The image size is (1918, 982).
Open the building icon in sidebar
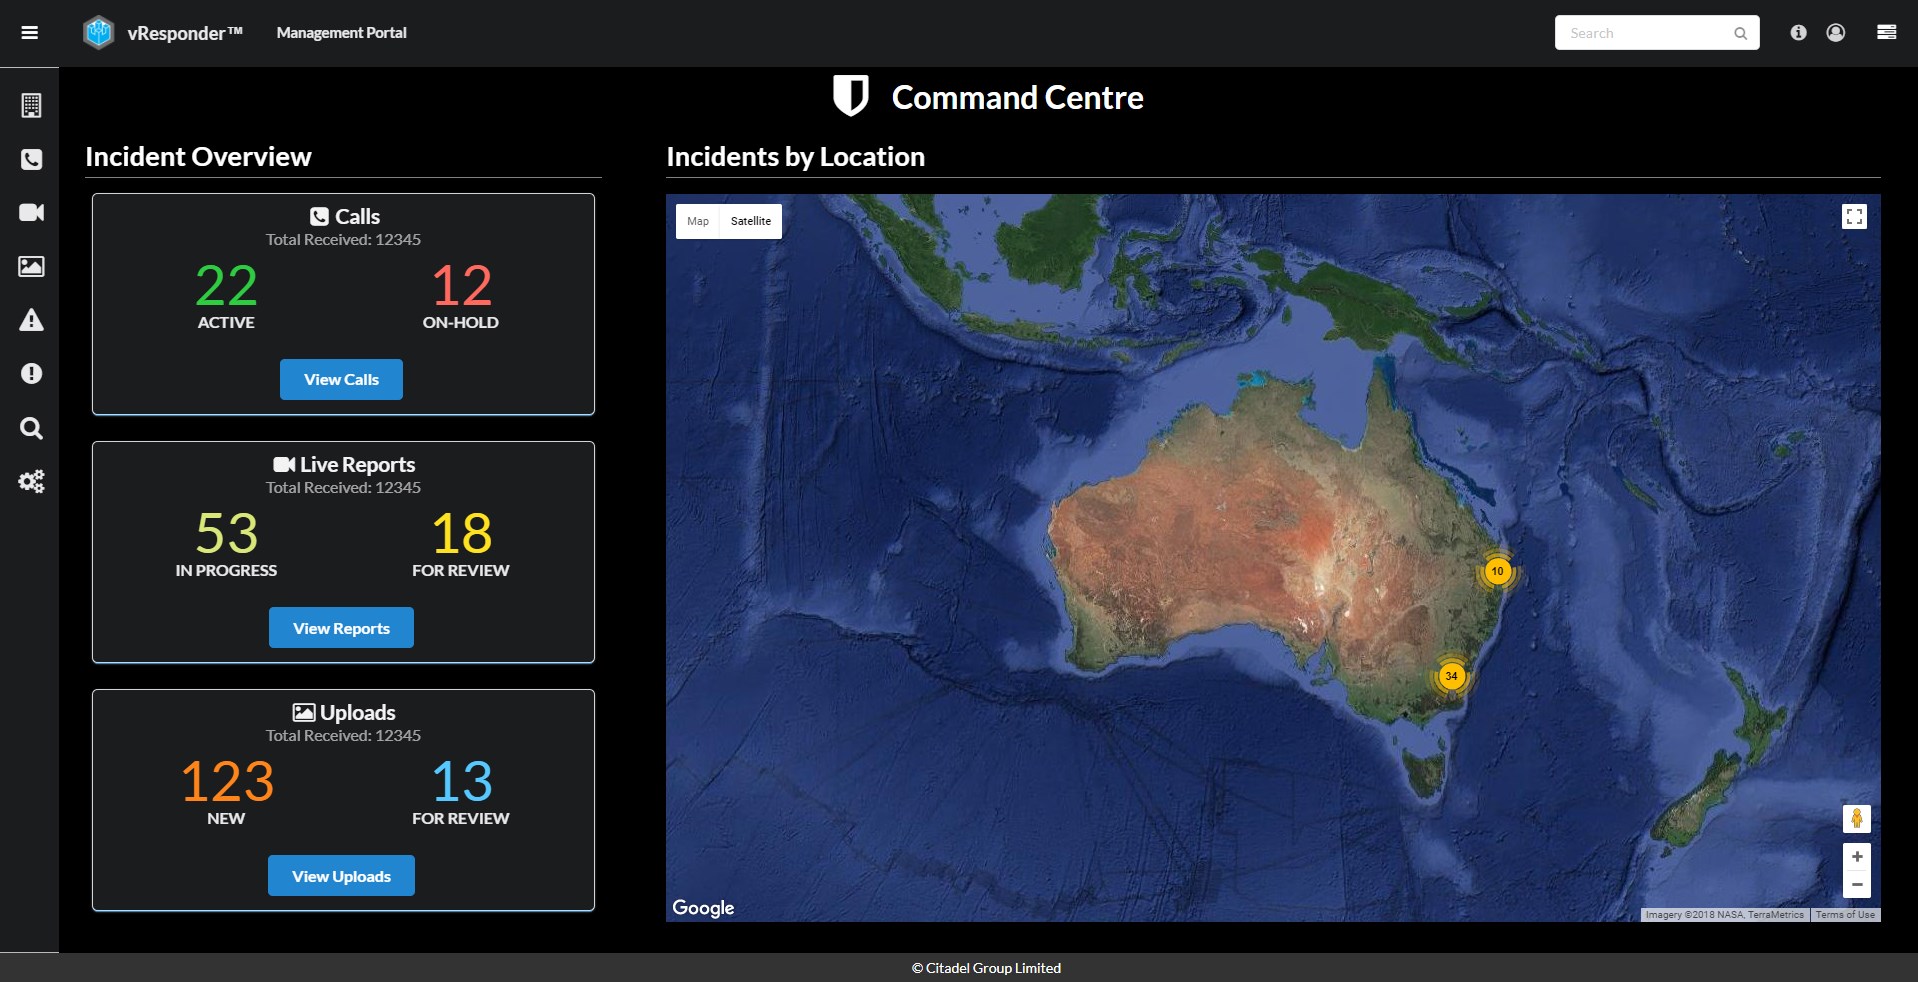(31, 105)
